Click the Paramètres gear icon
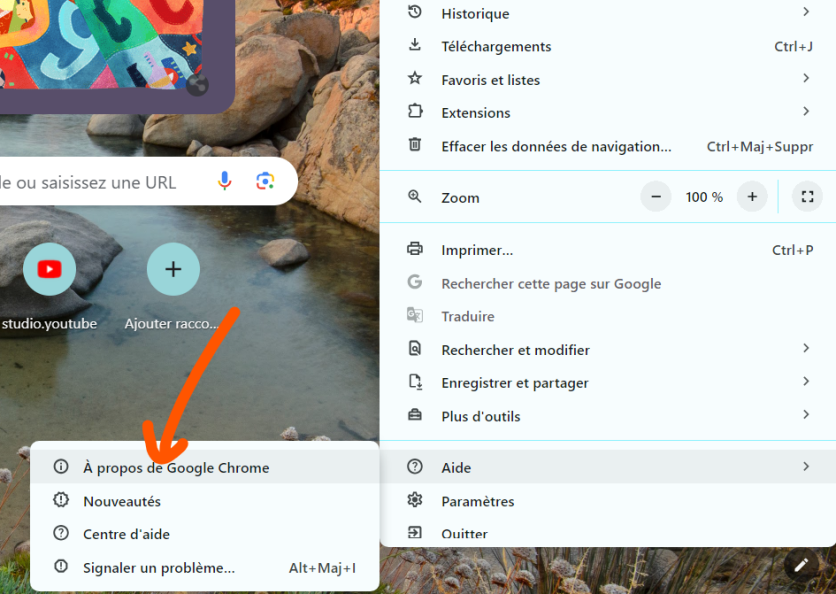 pos(415,500)
